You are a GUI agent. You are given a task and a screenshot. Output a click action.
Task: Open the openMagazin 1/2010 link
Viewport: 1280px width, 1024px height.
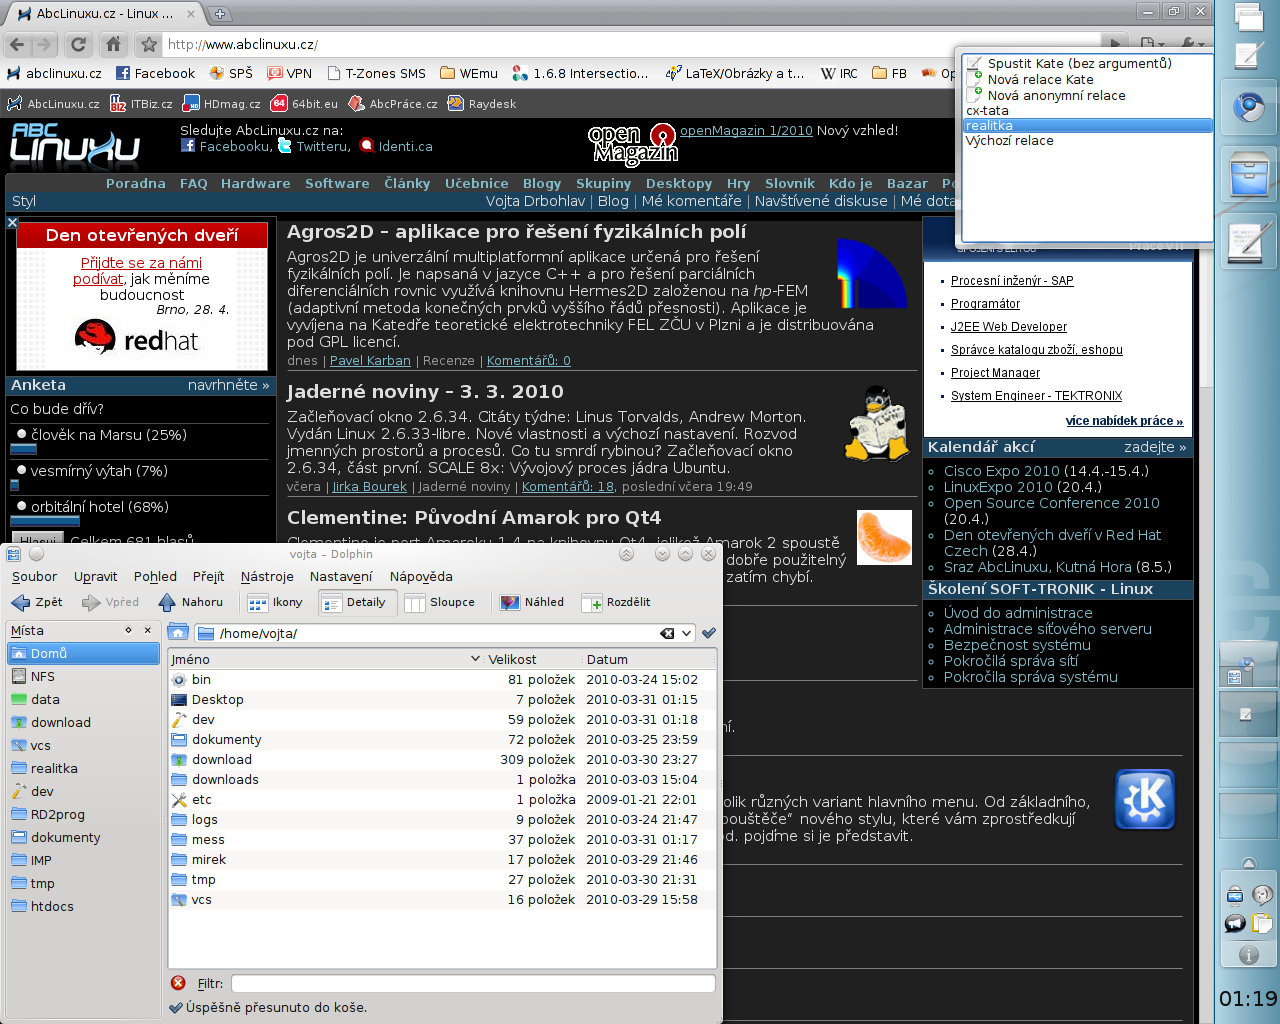click(746, 130)
